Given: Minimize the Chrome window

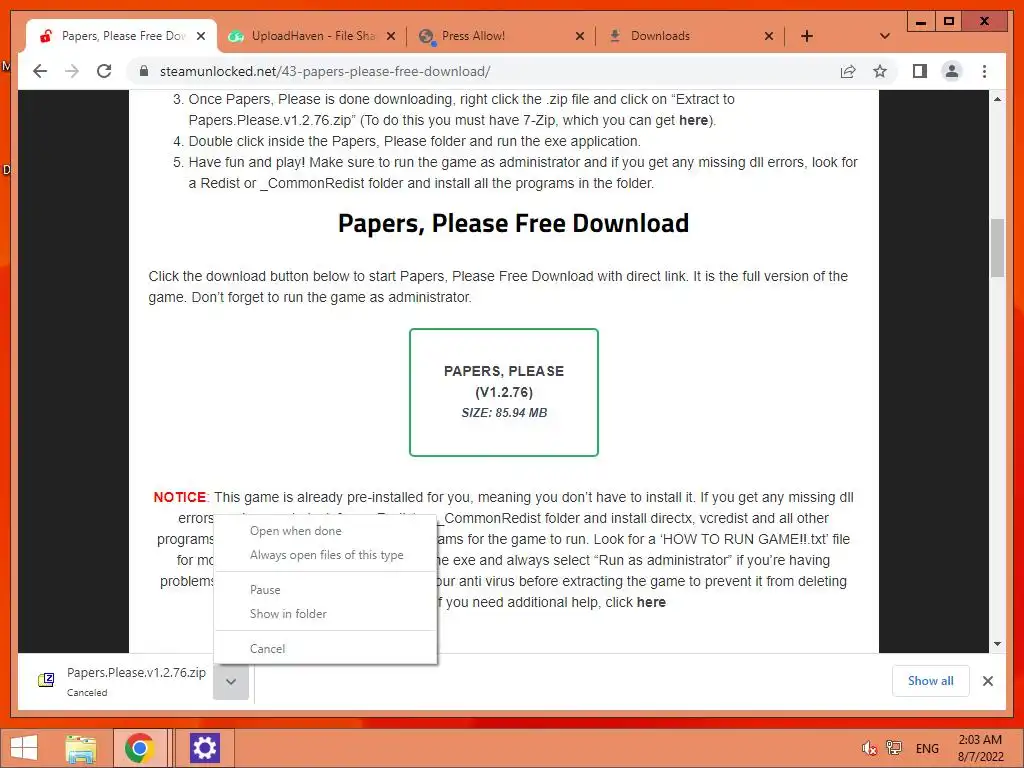Looking at the screenshot, I should pos(921,22).
